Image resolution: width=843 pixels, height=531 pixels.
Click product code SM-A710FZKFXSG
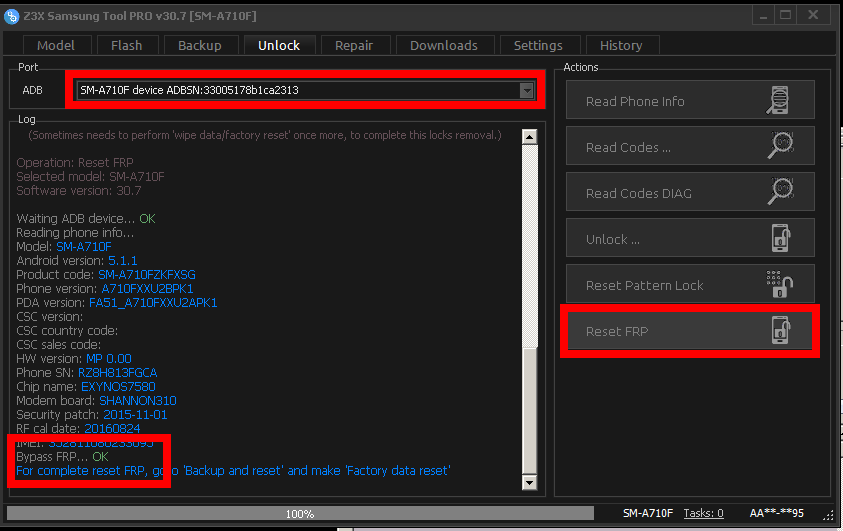click(x=147, y=275)
